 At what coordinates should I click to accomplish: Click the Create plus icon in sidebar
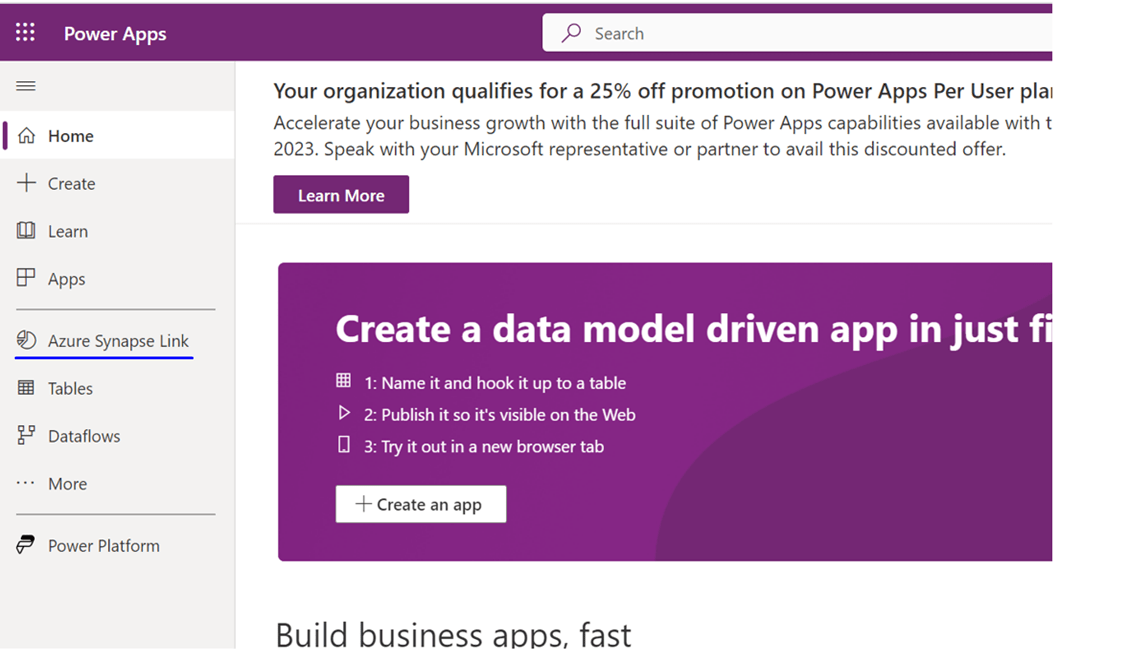coord(27,183)
